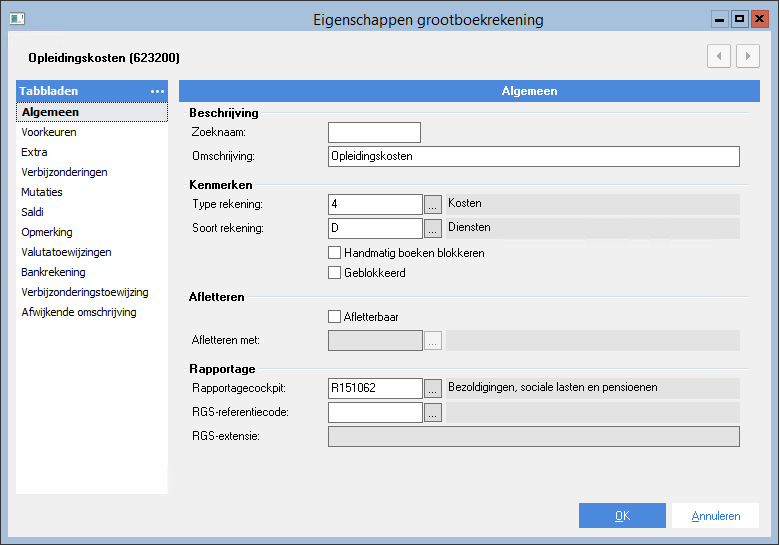
Task: Click the Zoeknaam label
Action: [219, 132]
